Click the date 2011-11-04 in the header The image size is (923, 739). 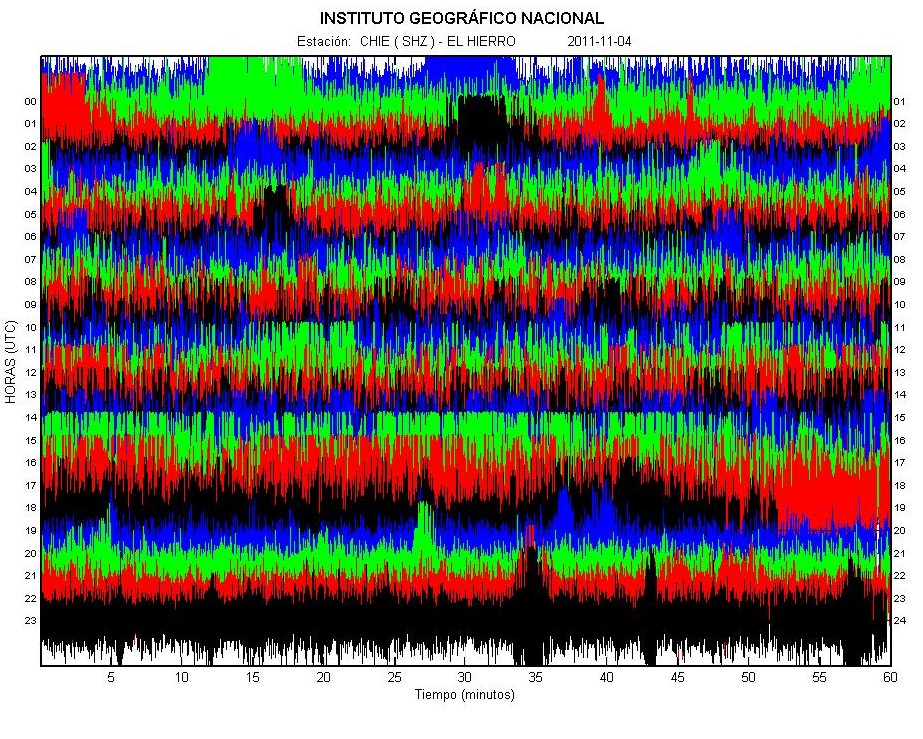pyautogui.click(x=599, y=42)
